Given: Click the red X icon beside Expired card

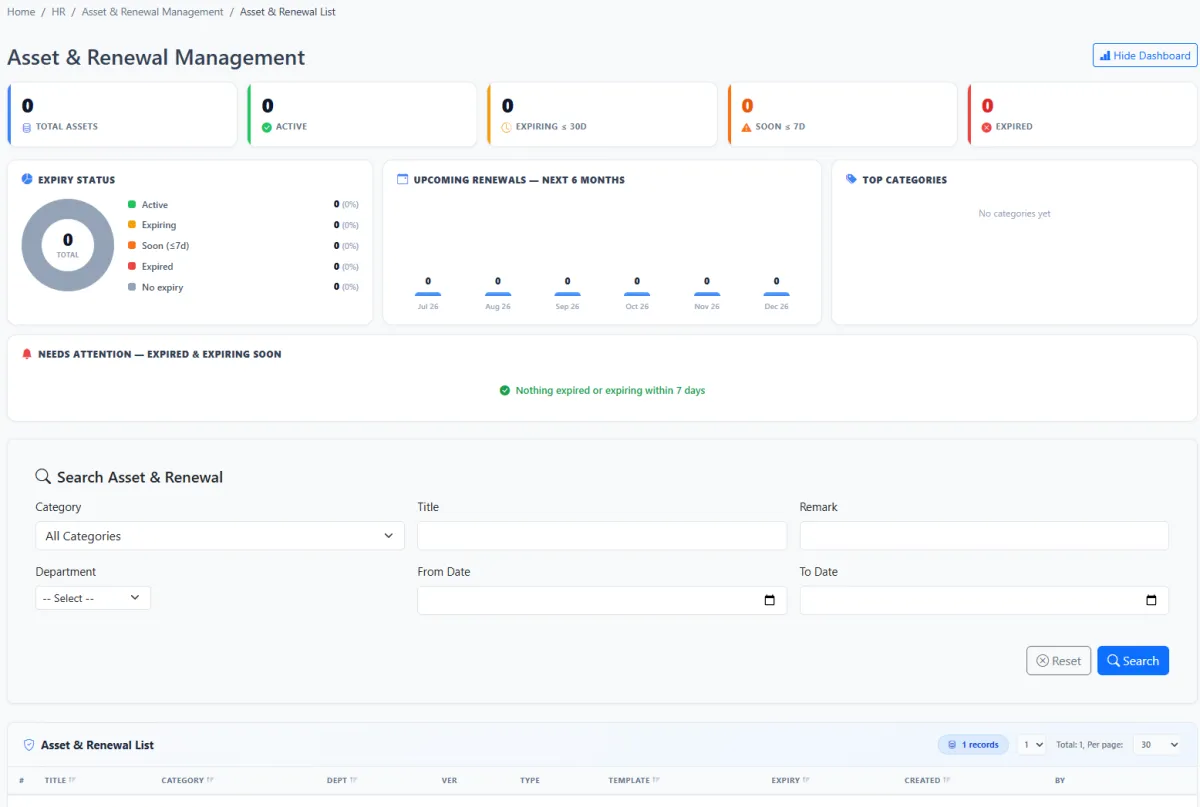Looking at the screenshot, I should [x=987, y=127].
